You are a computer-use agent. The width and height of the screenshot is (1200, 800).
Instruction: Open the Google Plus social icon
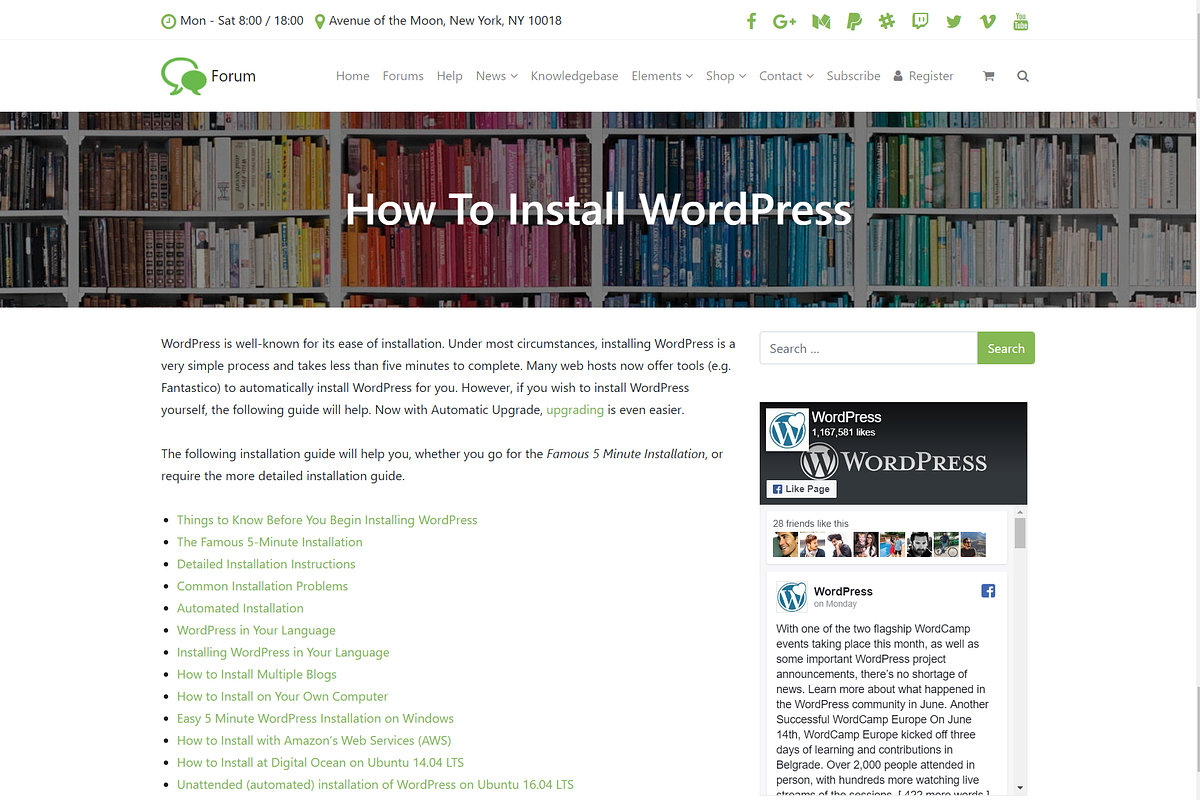(785, 21)
